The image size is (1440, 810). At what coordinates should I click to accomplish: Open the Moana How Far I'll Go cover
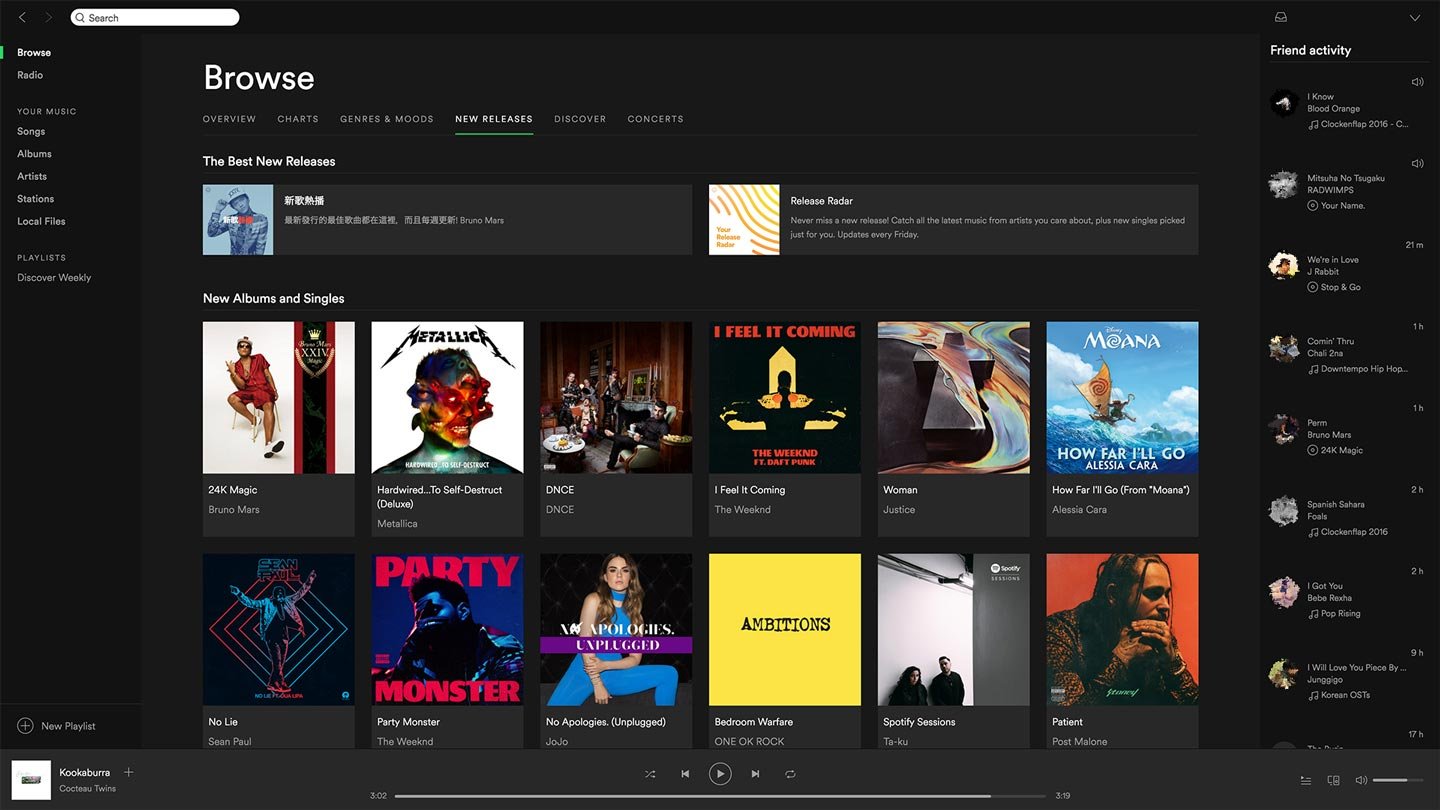pyautogui.click(x=1122, y=397)
